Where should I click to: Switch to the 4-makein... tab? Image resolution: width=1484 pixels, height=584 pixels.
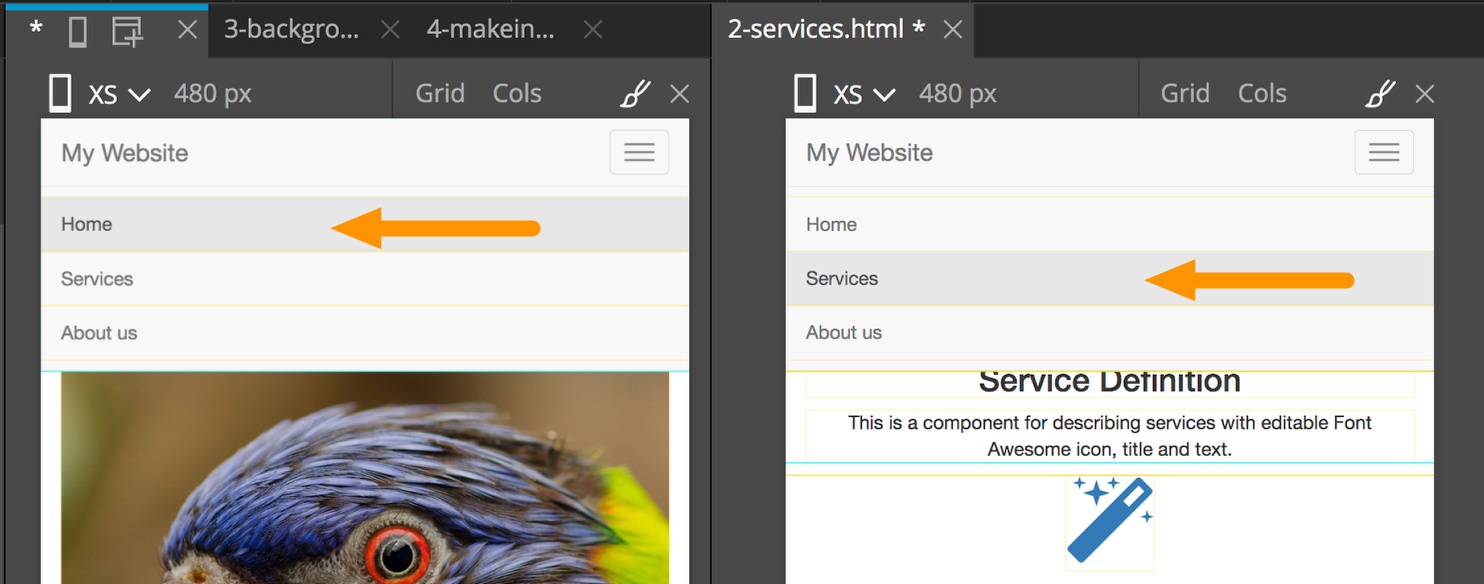click(490, 30)
